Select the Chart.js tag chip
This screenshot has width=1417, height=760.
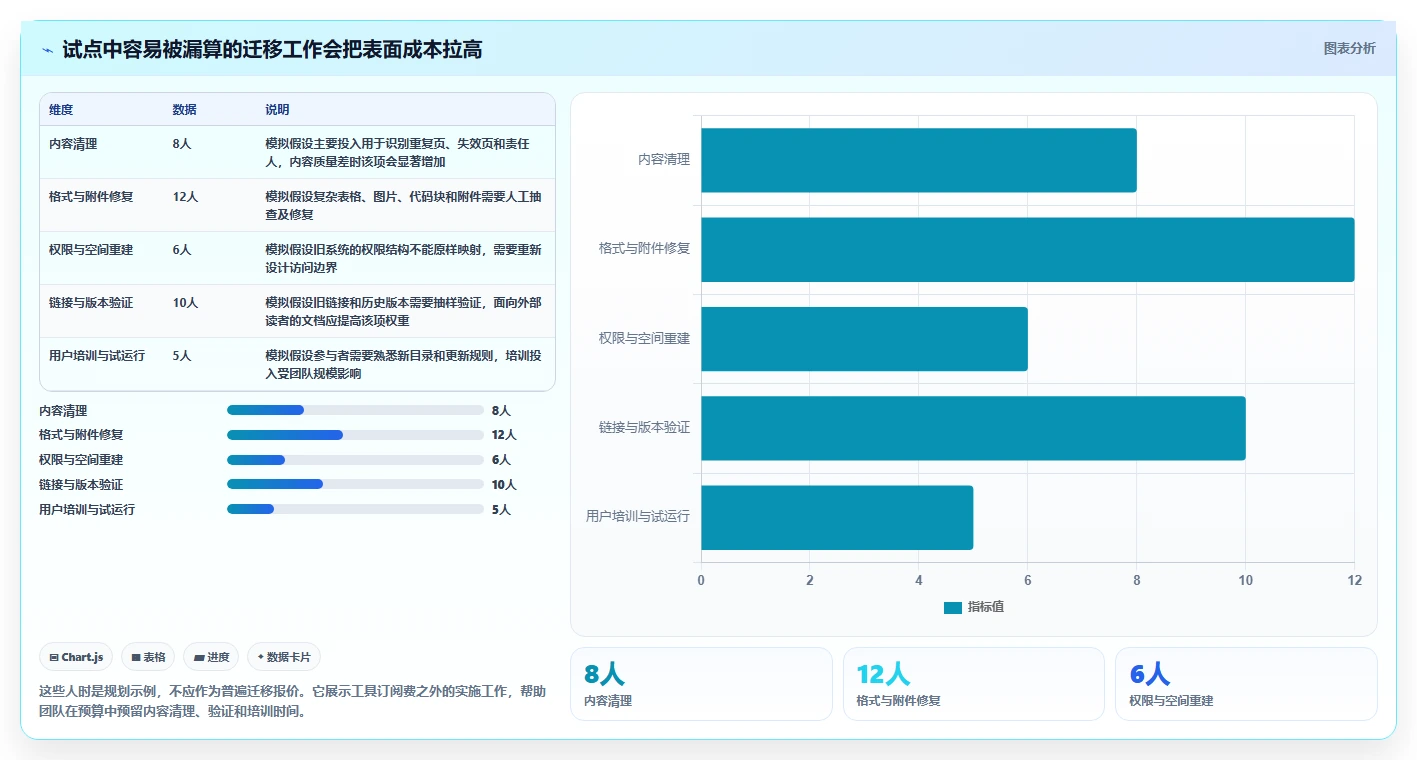77,657
